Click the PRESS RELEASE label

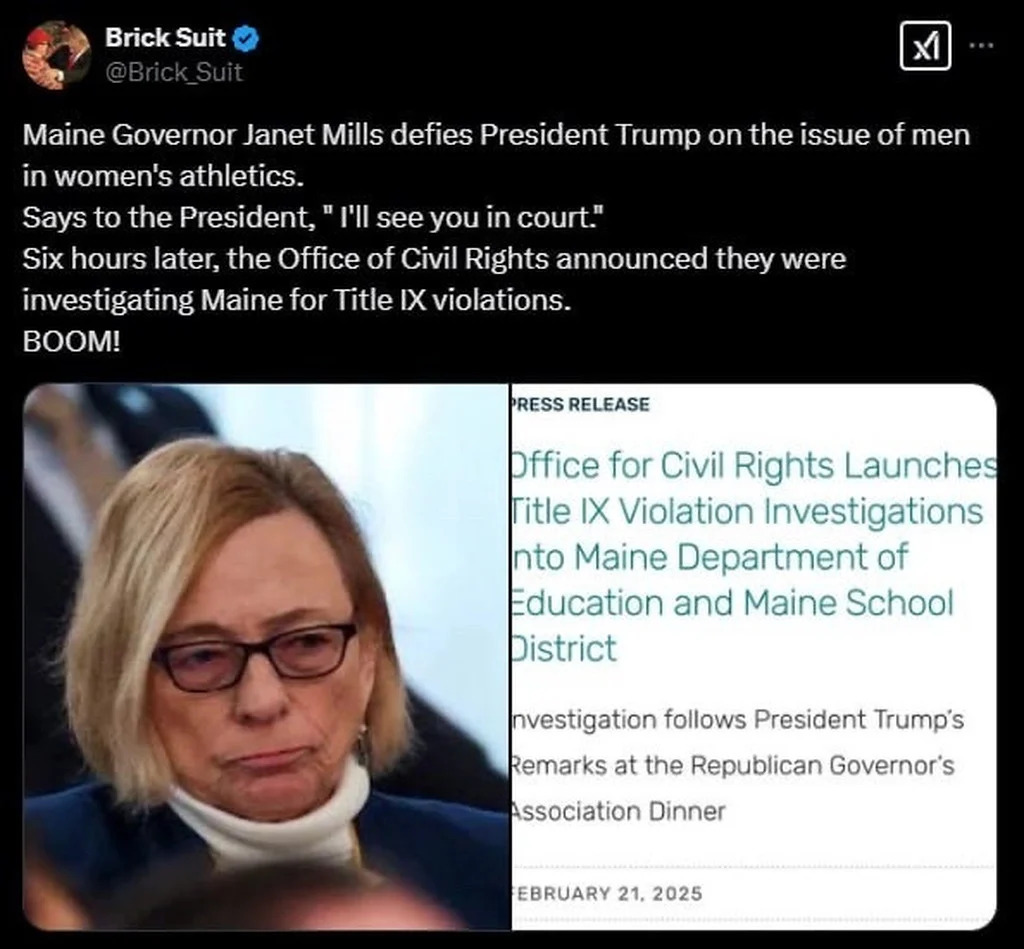point(580,404)
